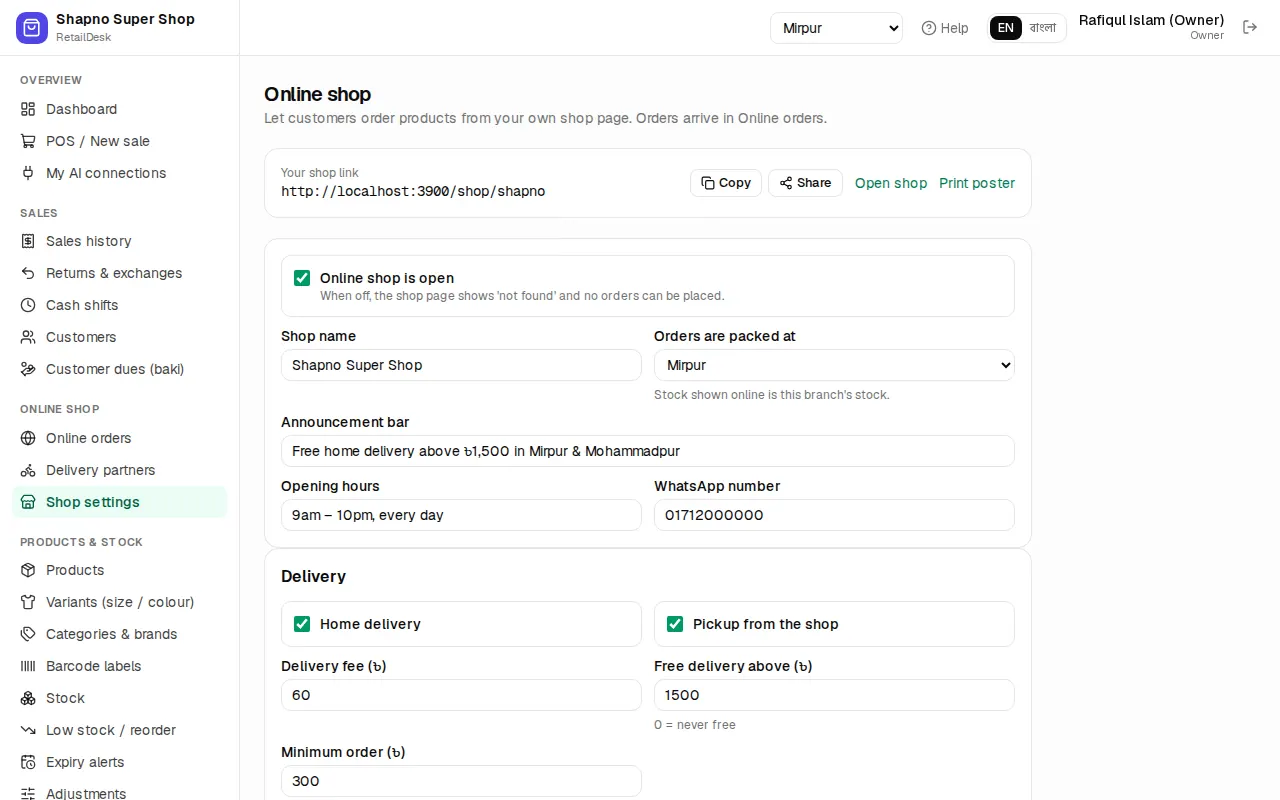
Task: Click the Dashboard grid icon
Action: coord(28,109)
